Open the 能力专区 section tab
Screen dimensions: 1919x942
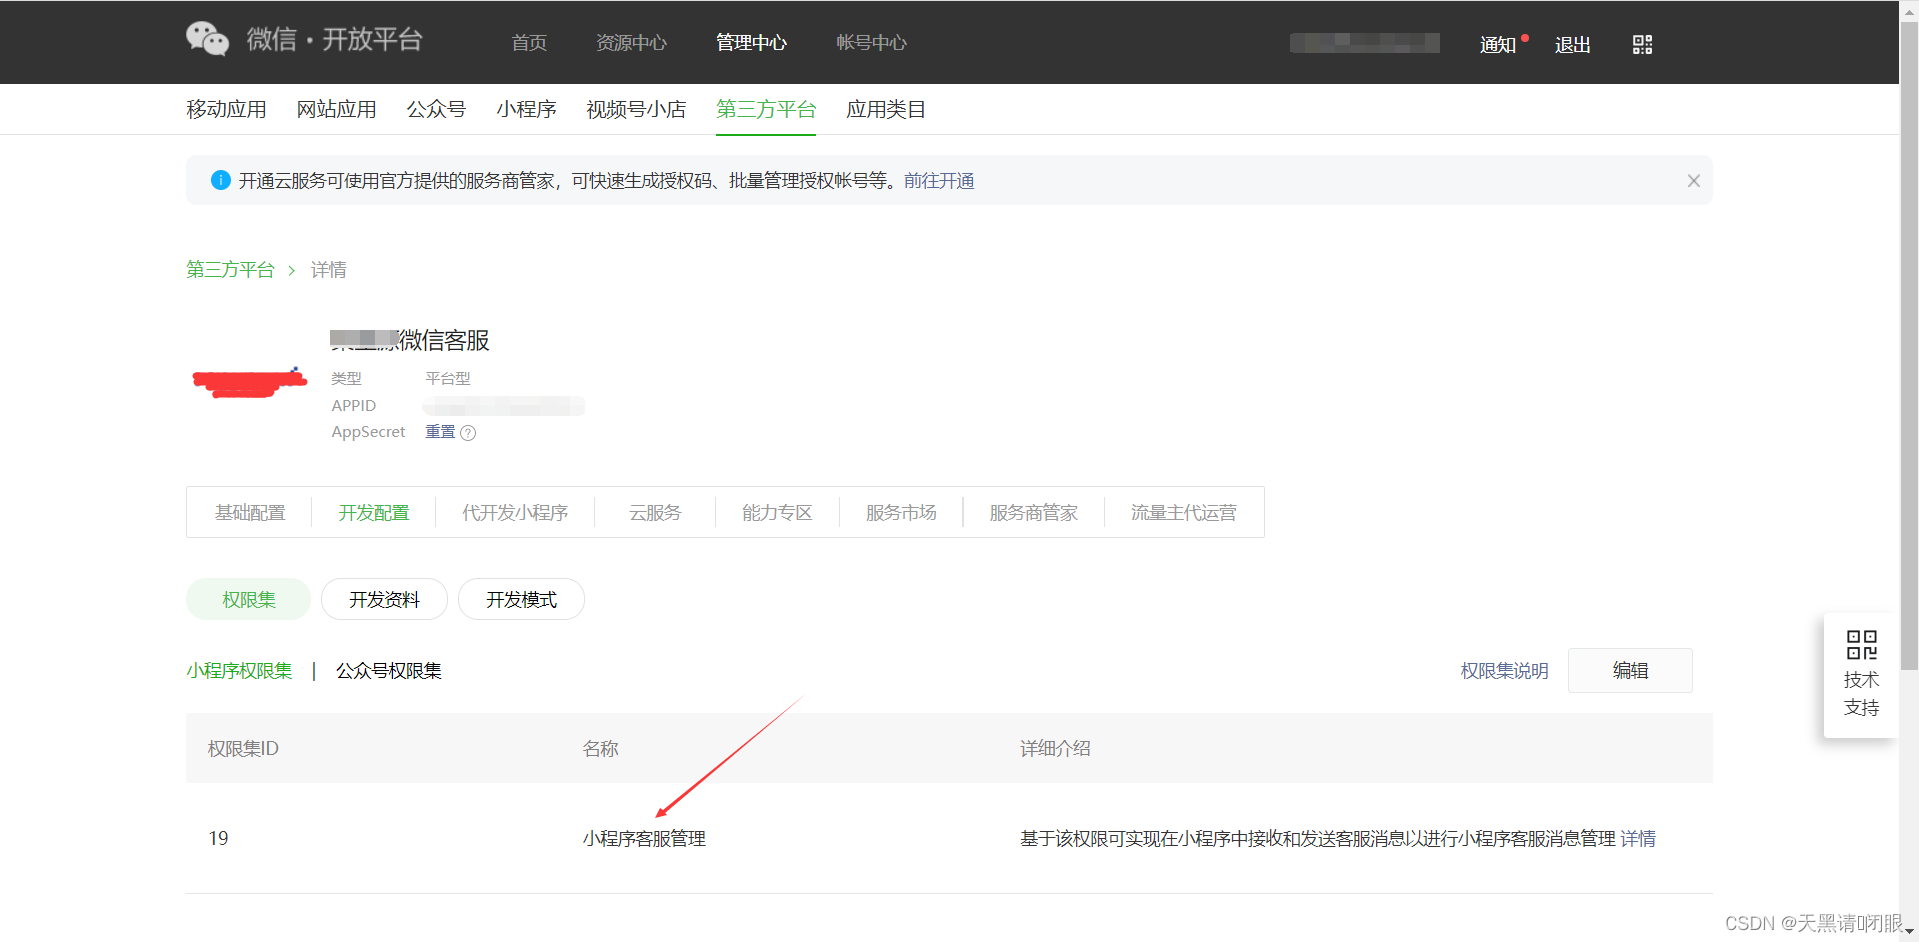777,513
